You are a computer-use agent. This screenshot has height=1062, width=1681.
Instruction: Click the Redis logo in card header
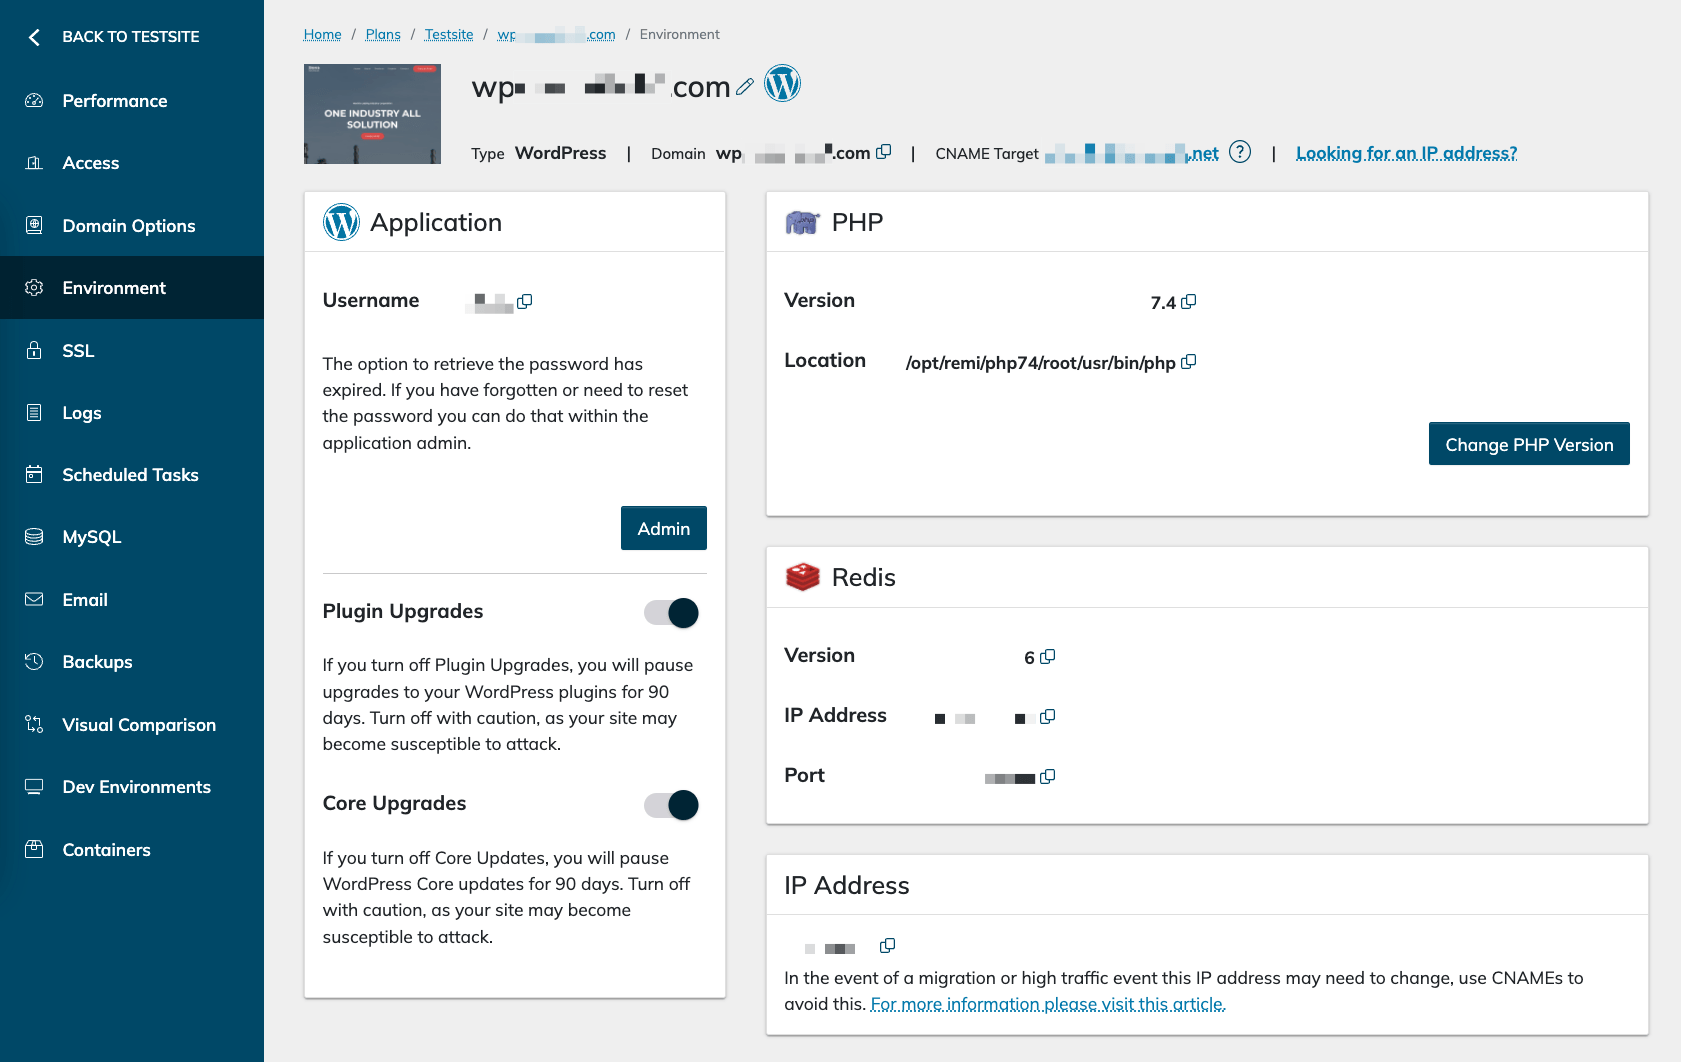coord(803,577)
